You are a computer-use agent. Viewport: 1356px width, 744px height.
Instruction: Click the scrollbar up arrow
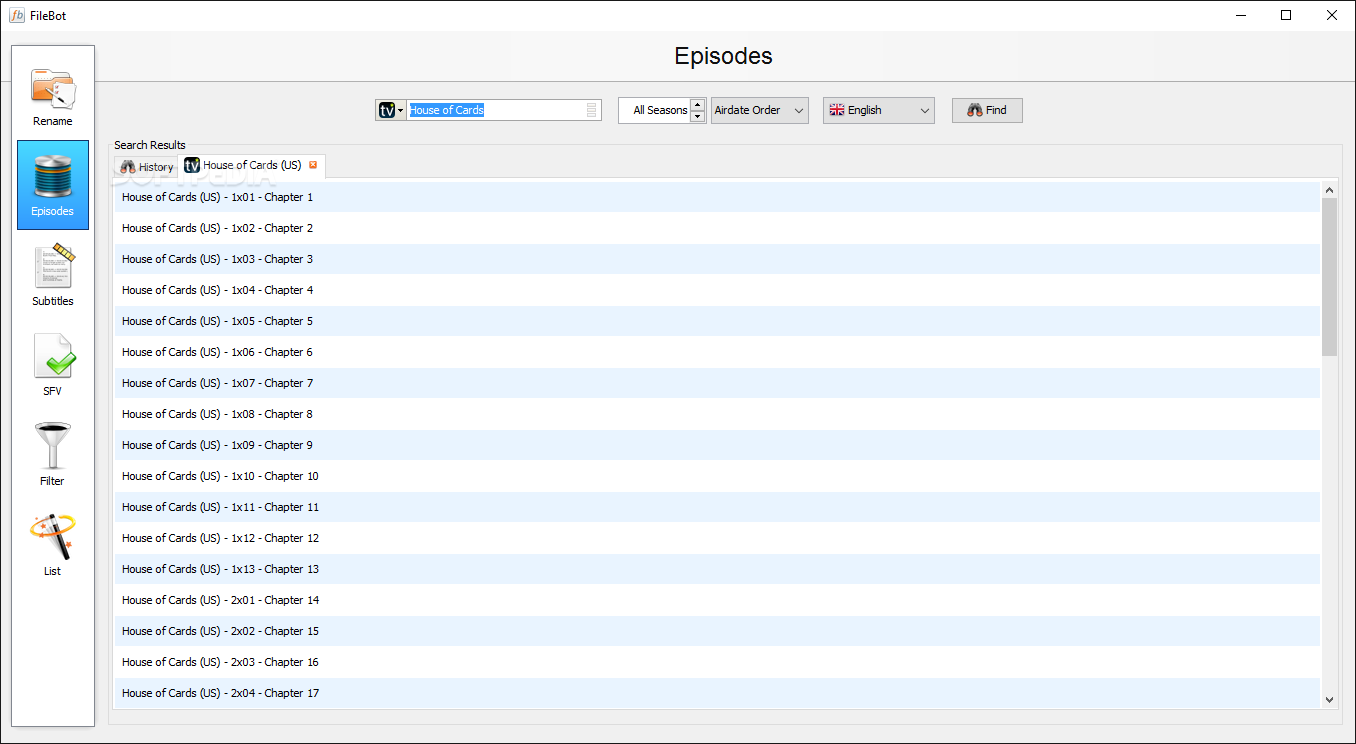click(1329, 189)
